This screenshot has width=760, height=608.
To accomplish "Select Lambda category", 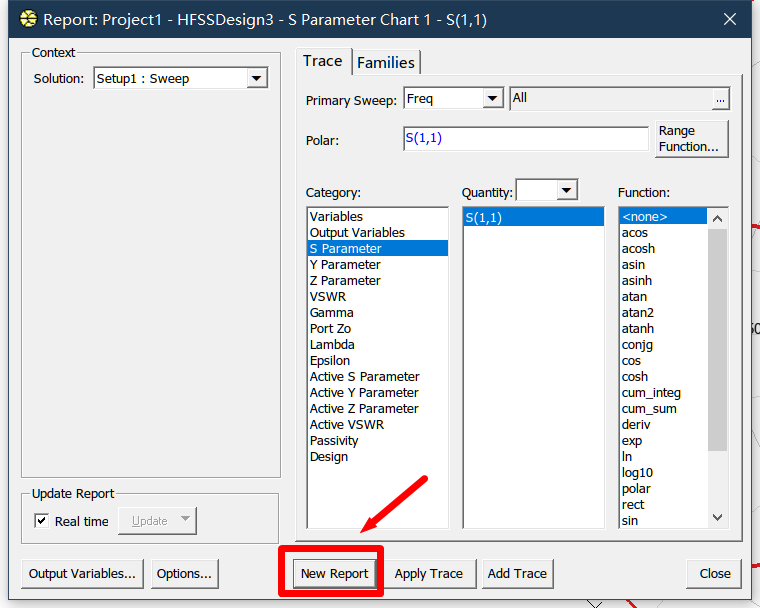I will [x=378, y=344].
